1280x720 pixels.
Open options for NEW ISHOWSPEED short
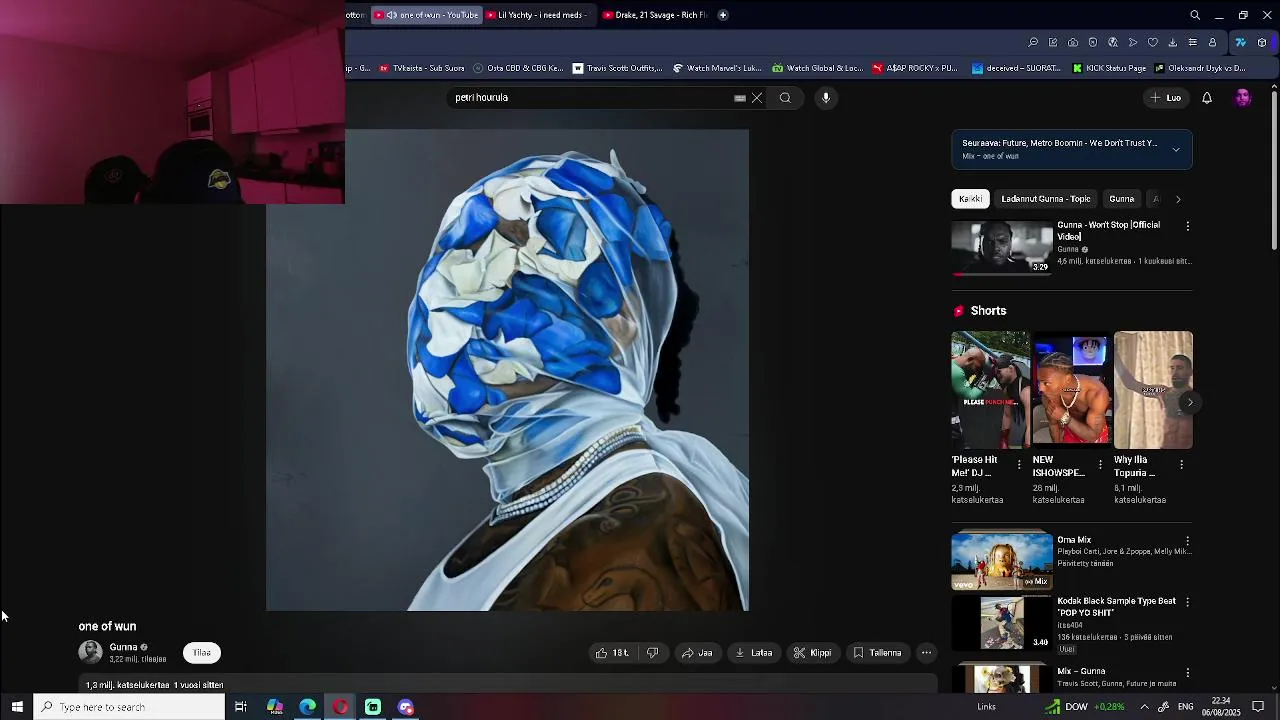pos(1101,465)
